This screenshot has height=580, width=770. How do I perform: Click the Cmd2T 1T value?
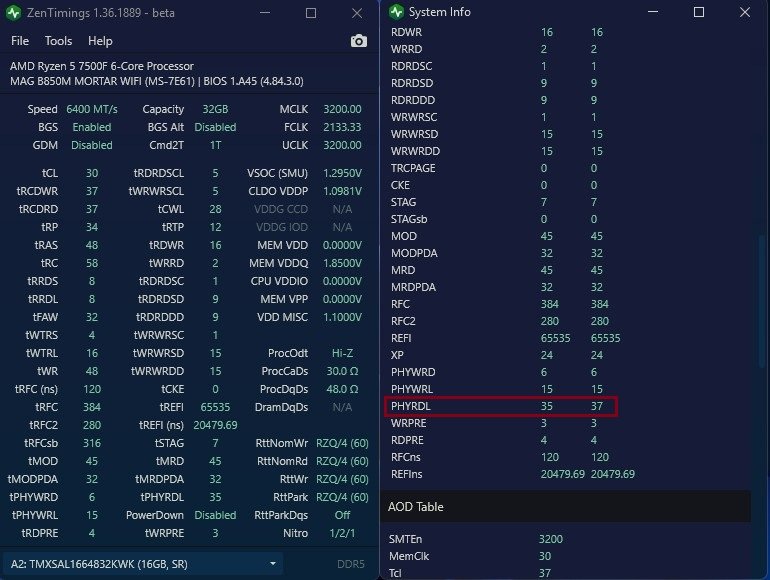tap(215, 145)
